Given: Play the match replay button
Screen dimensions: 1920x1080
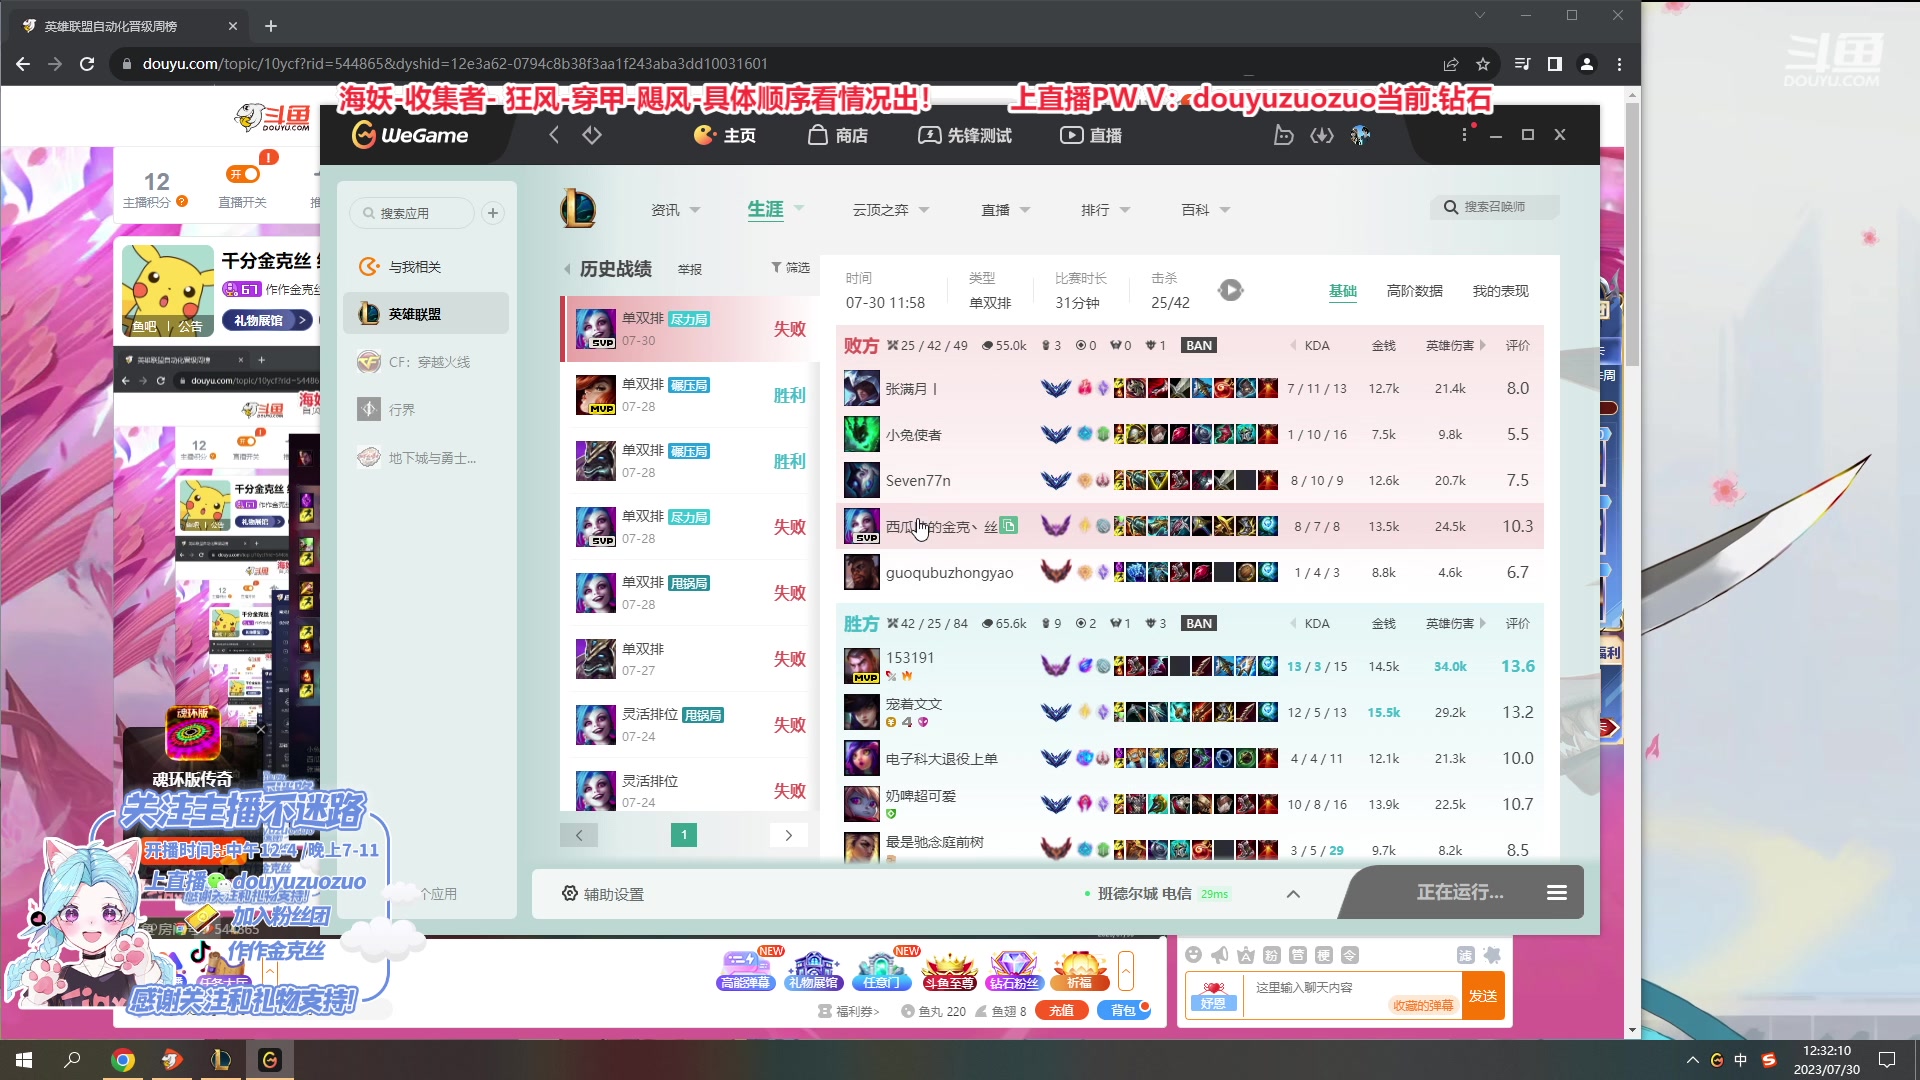Looking at the screenshot, I should 1230,290.
